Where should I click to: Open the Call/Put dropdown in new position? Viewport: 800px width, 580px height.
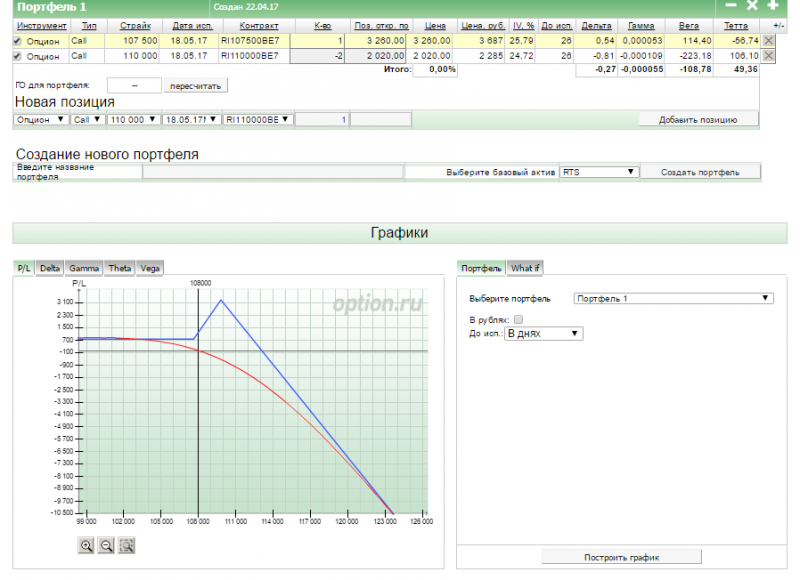[87, 119]
